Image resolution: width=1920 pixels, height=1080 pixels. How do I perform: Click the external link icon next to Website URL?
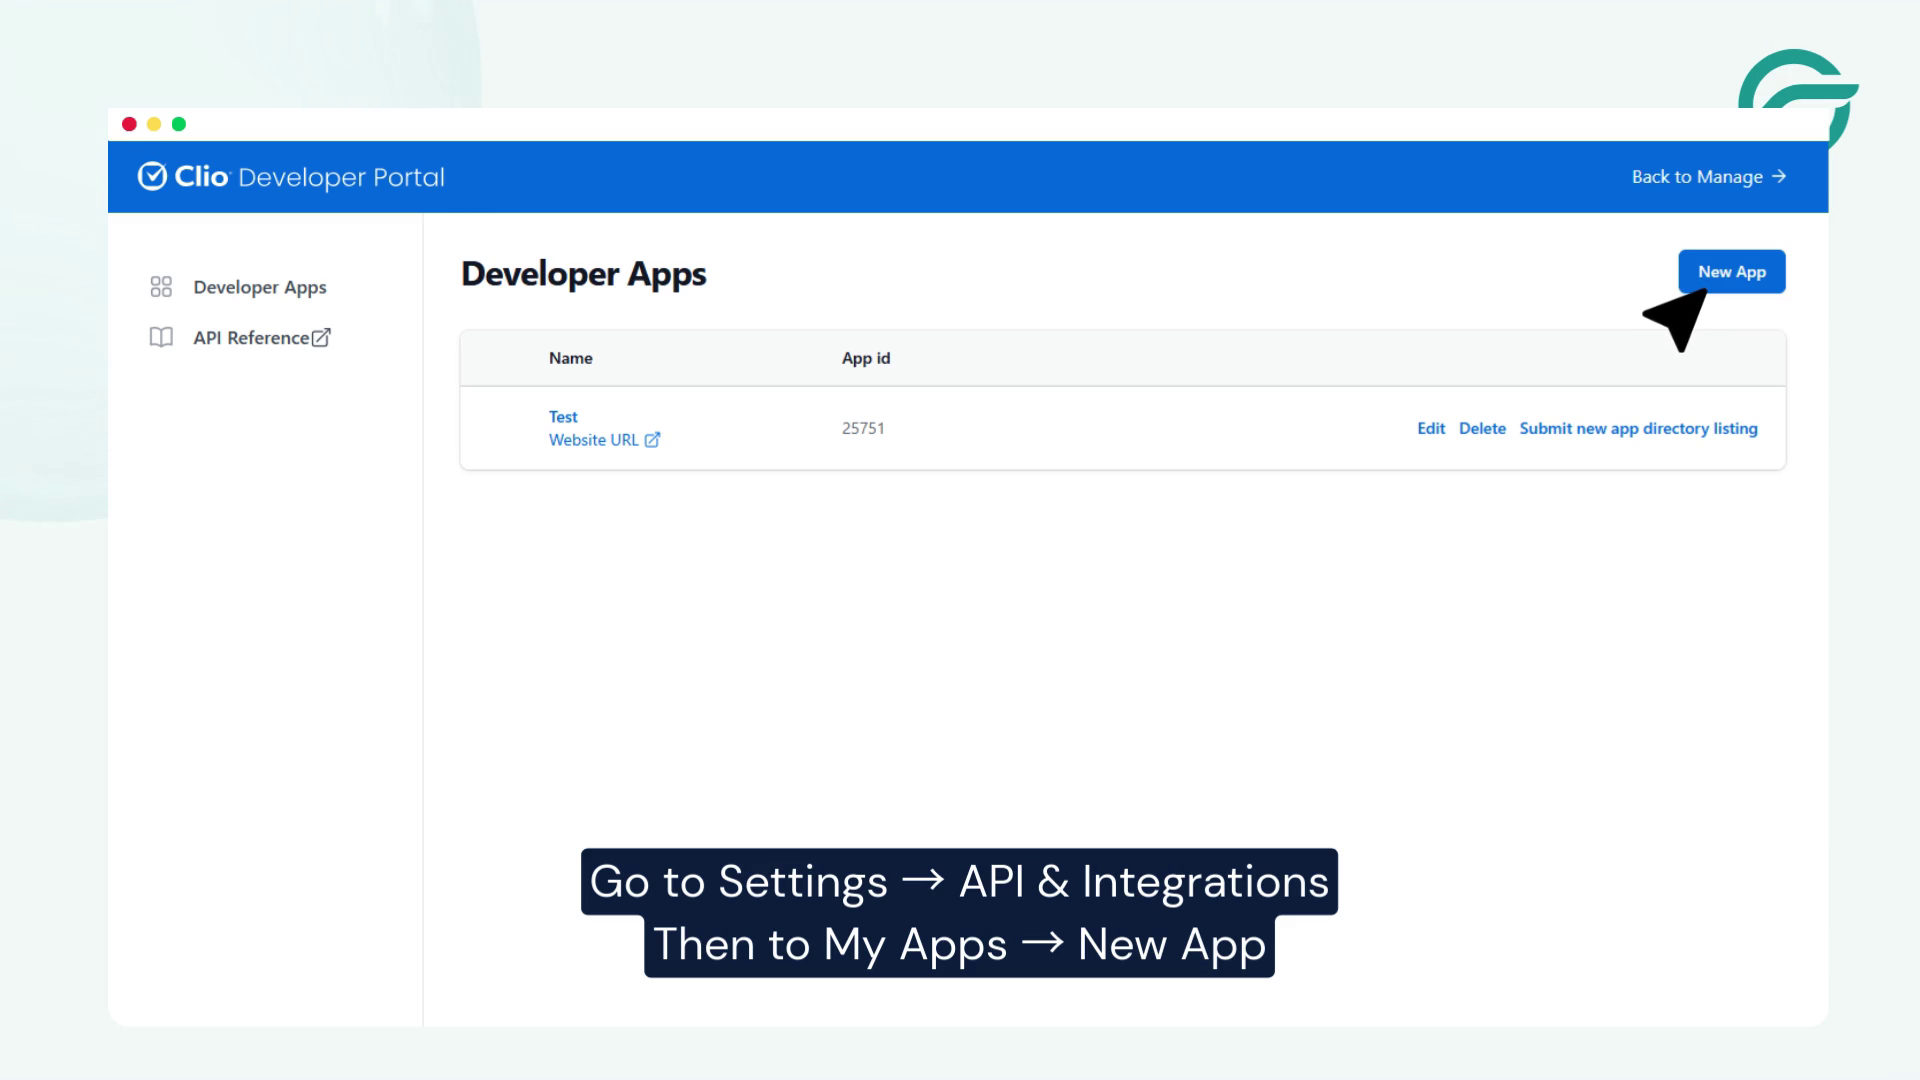(x=653, y=440)
